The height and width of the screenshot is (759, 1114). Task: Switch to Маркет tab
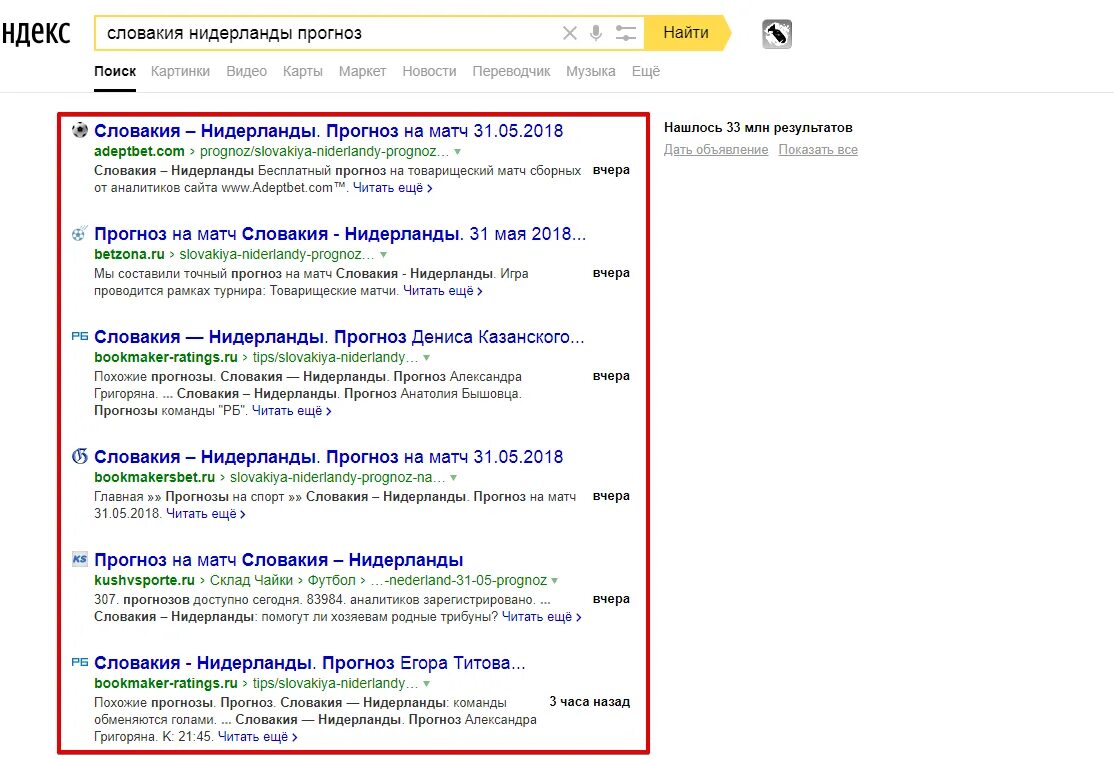[x=362, y=71]
